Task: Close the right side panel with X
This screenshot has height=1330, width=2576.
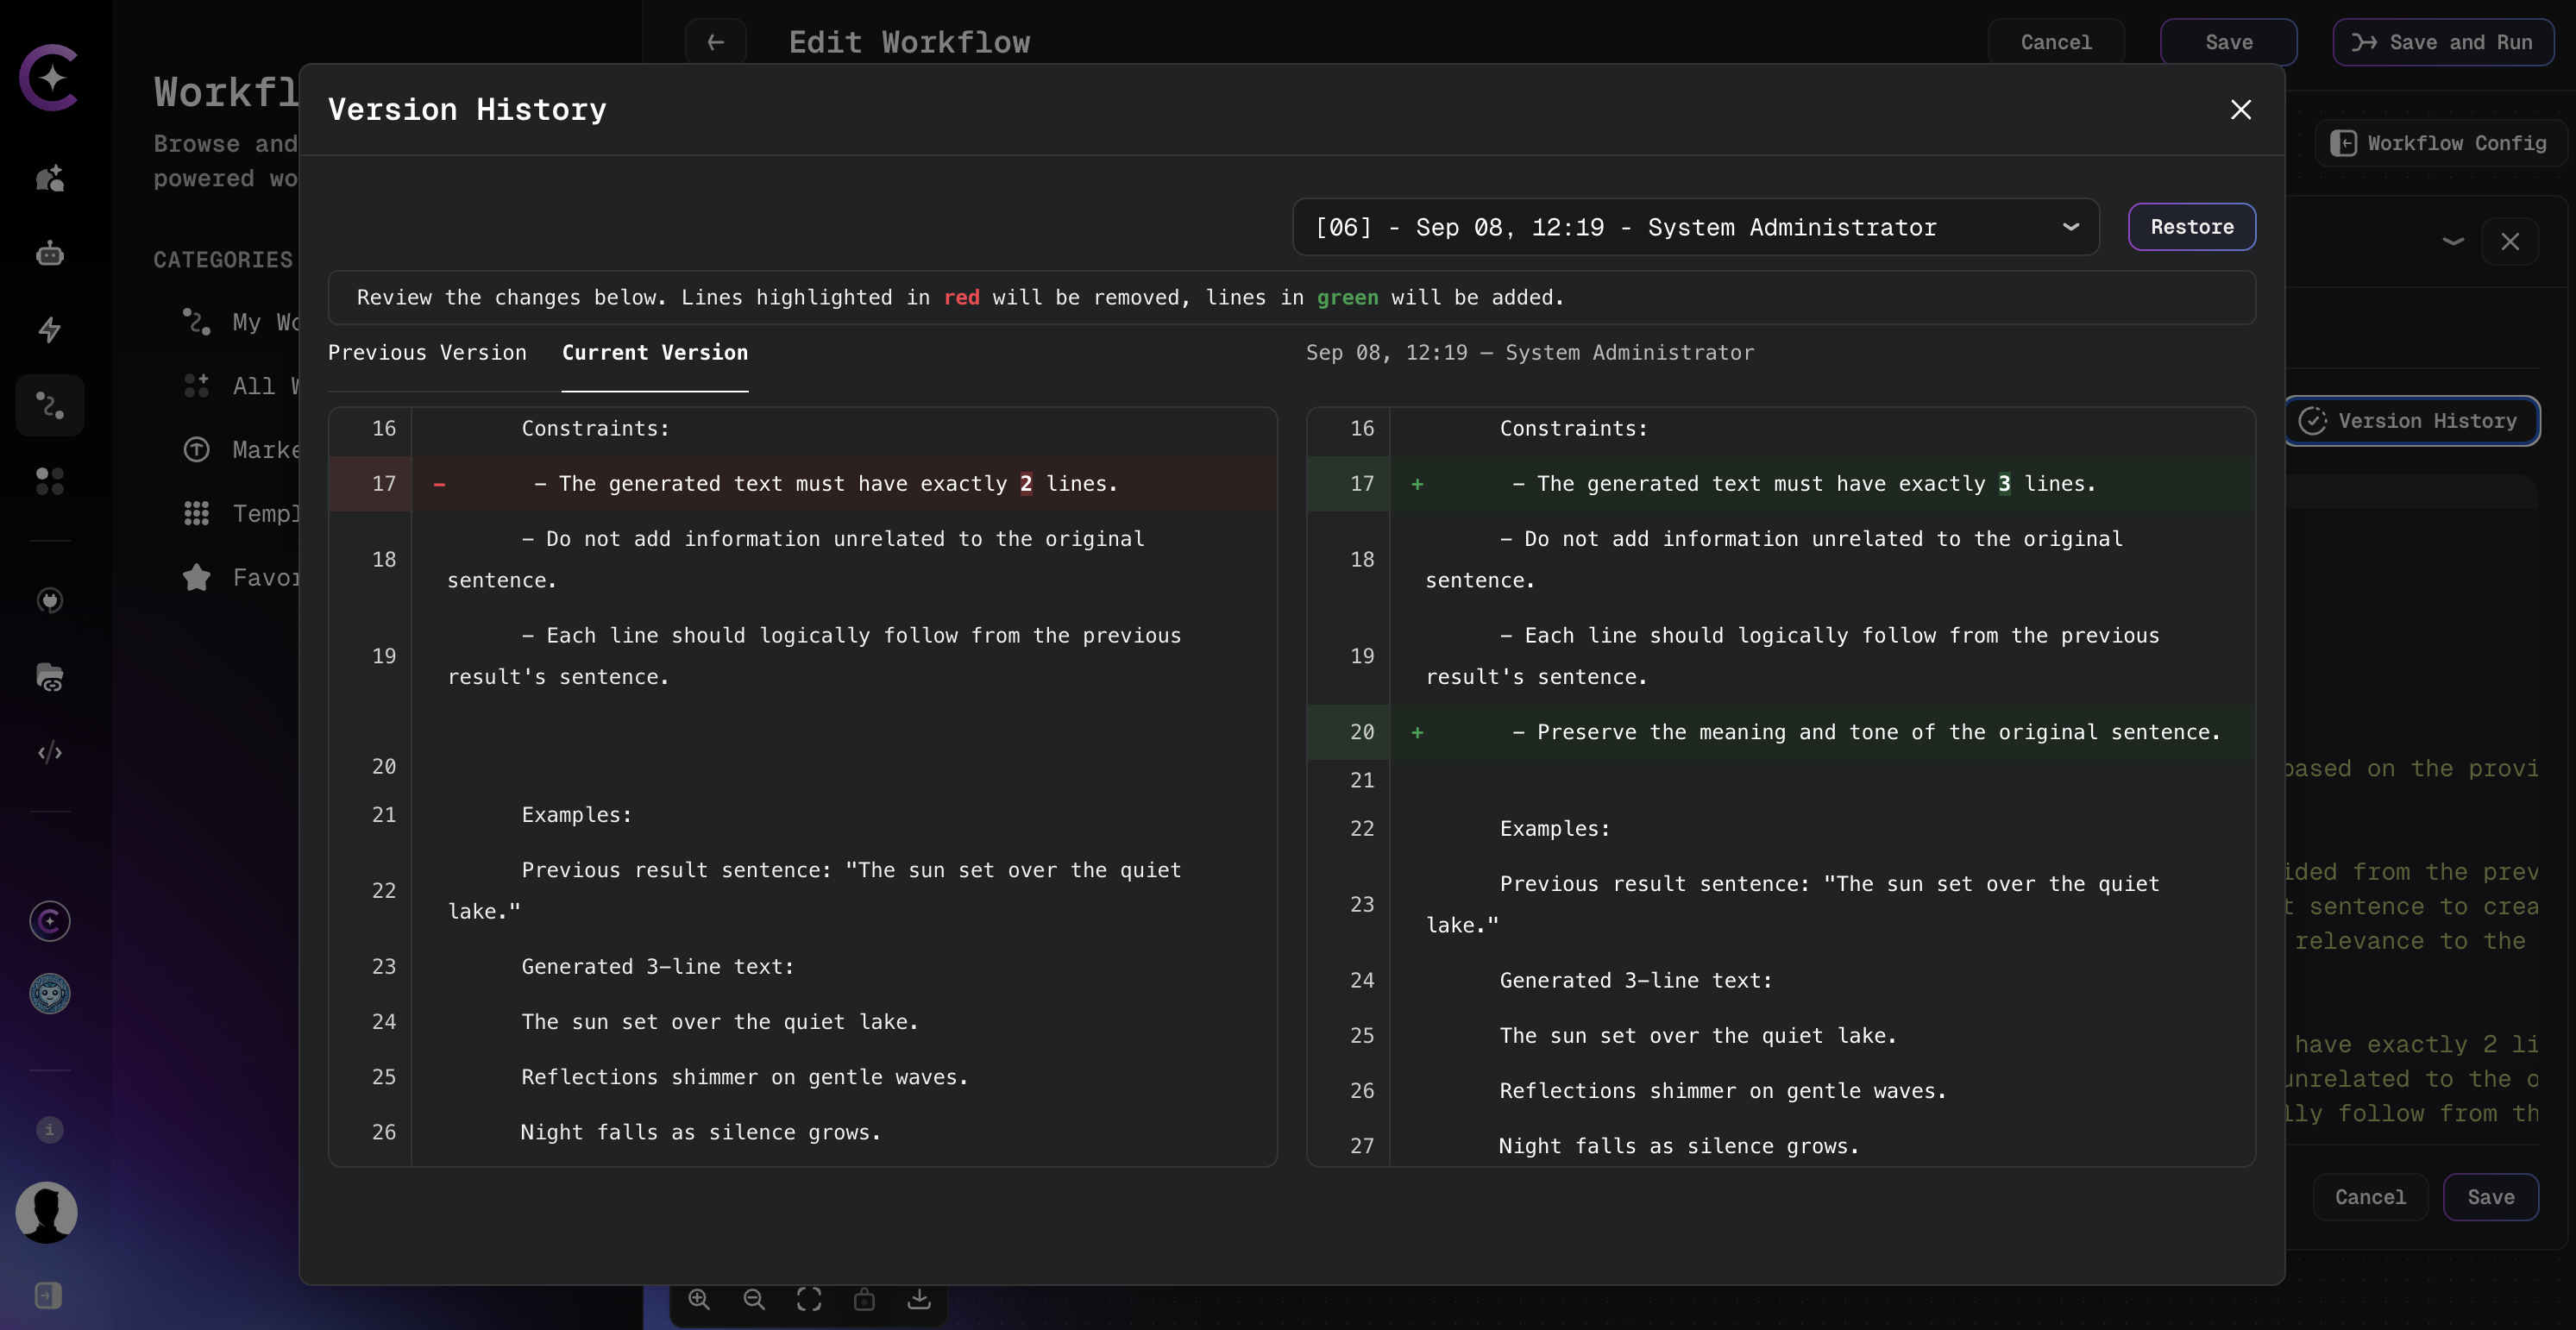Action: coord(2509,241)
